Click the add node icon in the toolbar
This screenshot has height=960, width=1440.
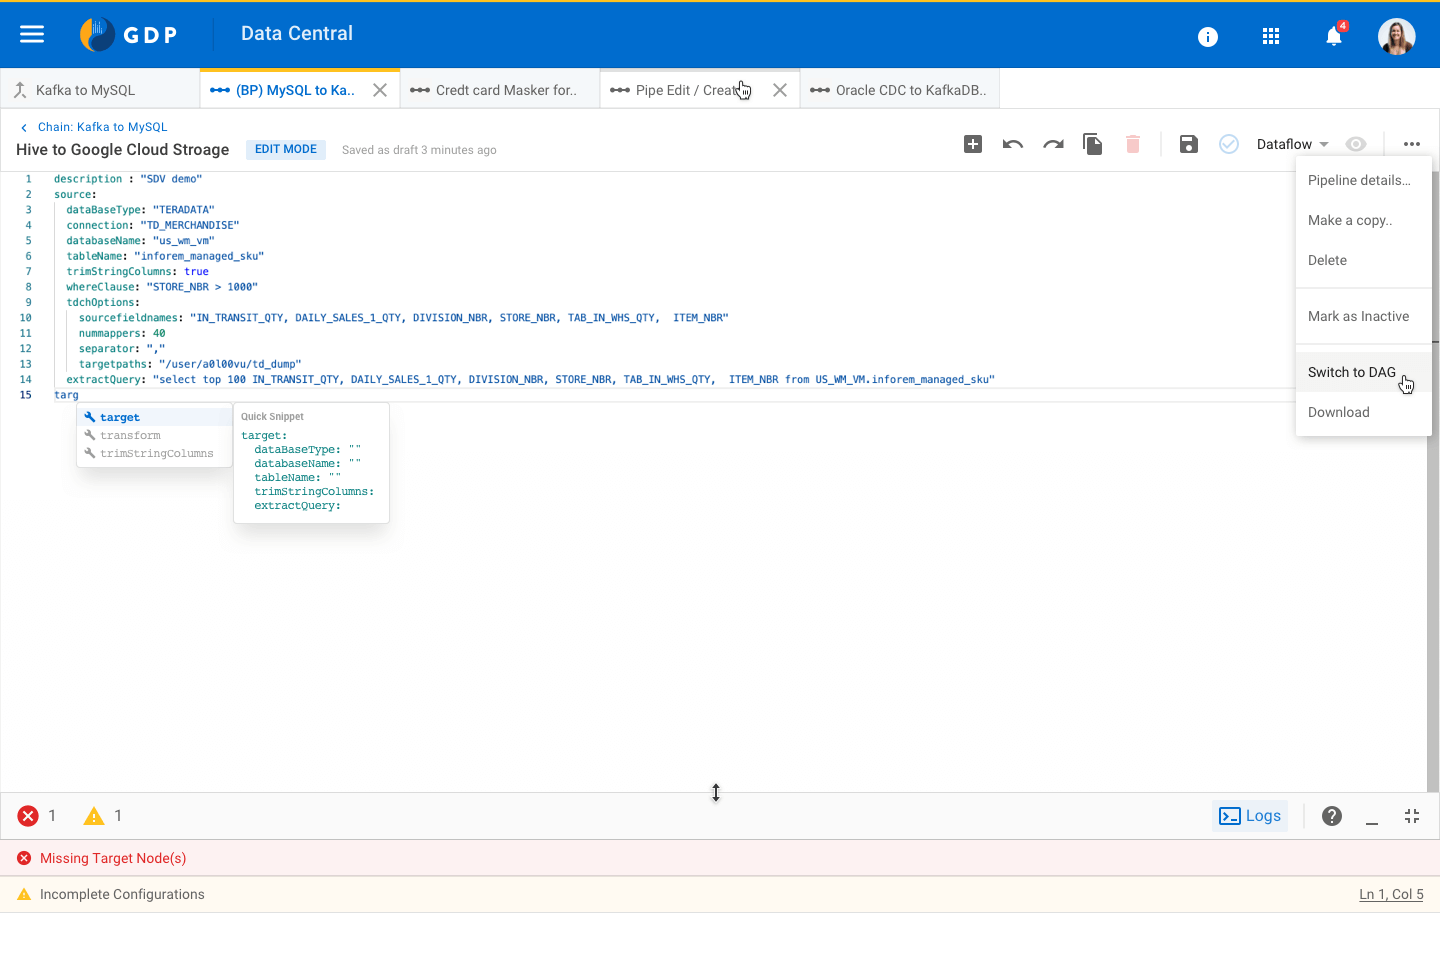tap(973, 144)
